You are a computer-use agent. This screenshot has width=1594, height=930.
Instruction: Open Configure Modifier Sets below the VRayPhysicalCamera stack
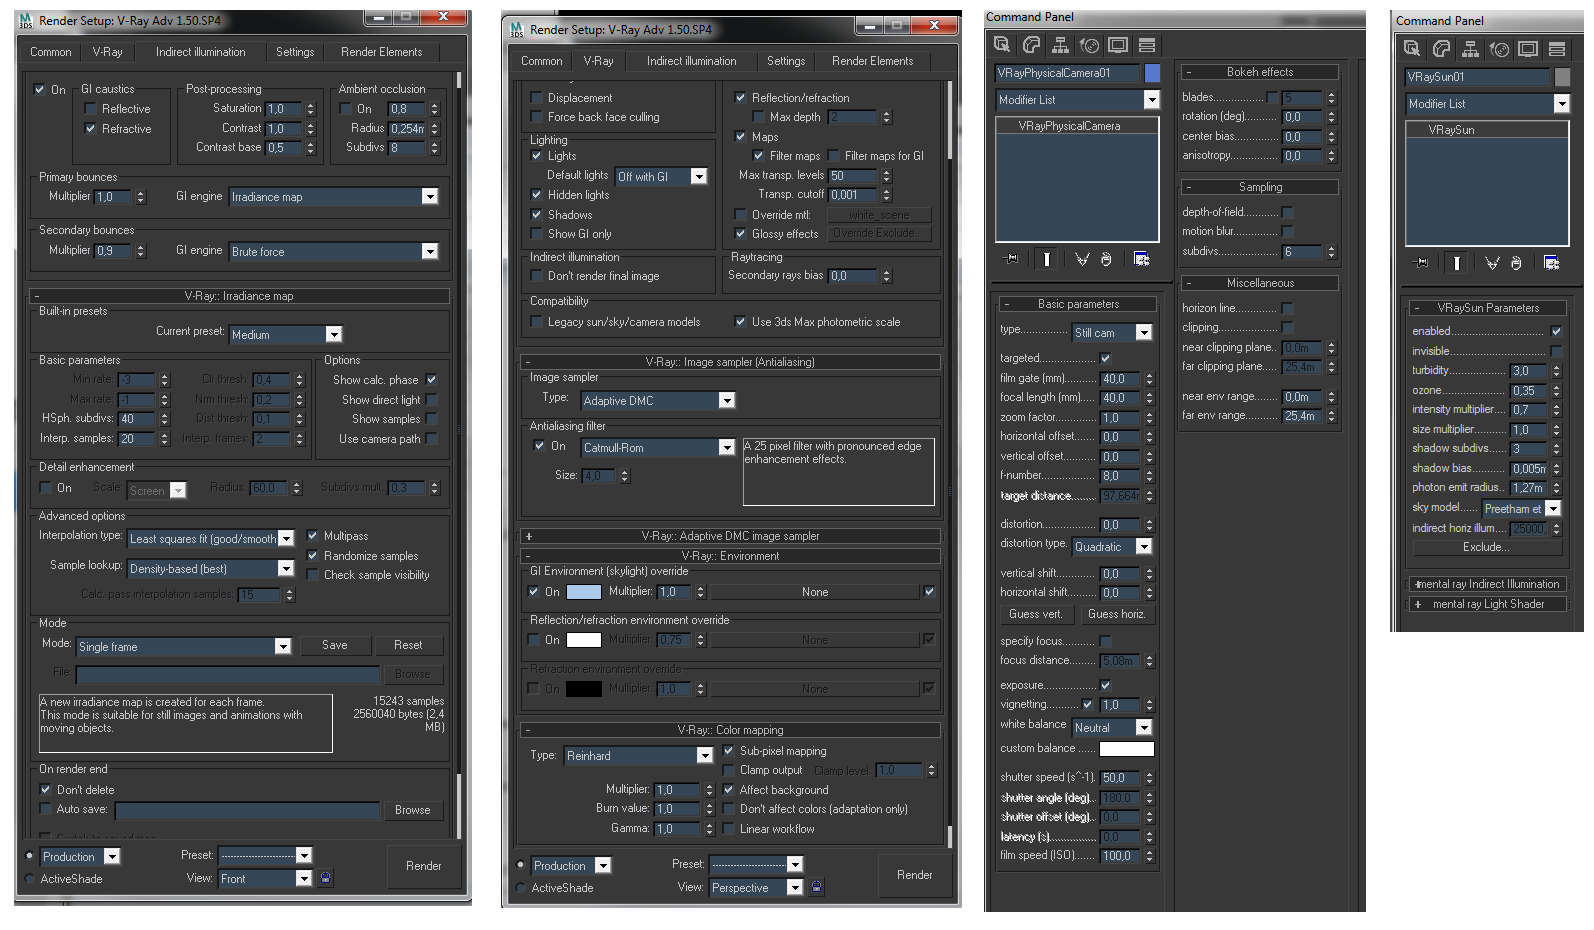[1141, 259]
